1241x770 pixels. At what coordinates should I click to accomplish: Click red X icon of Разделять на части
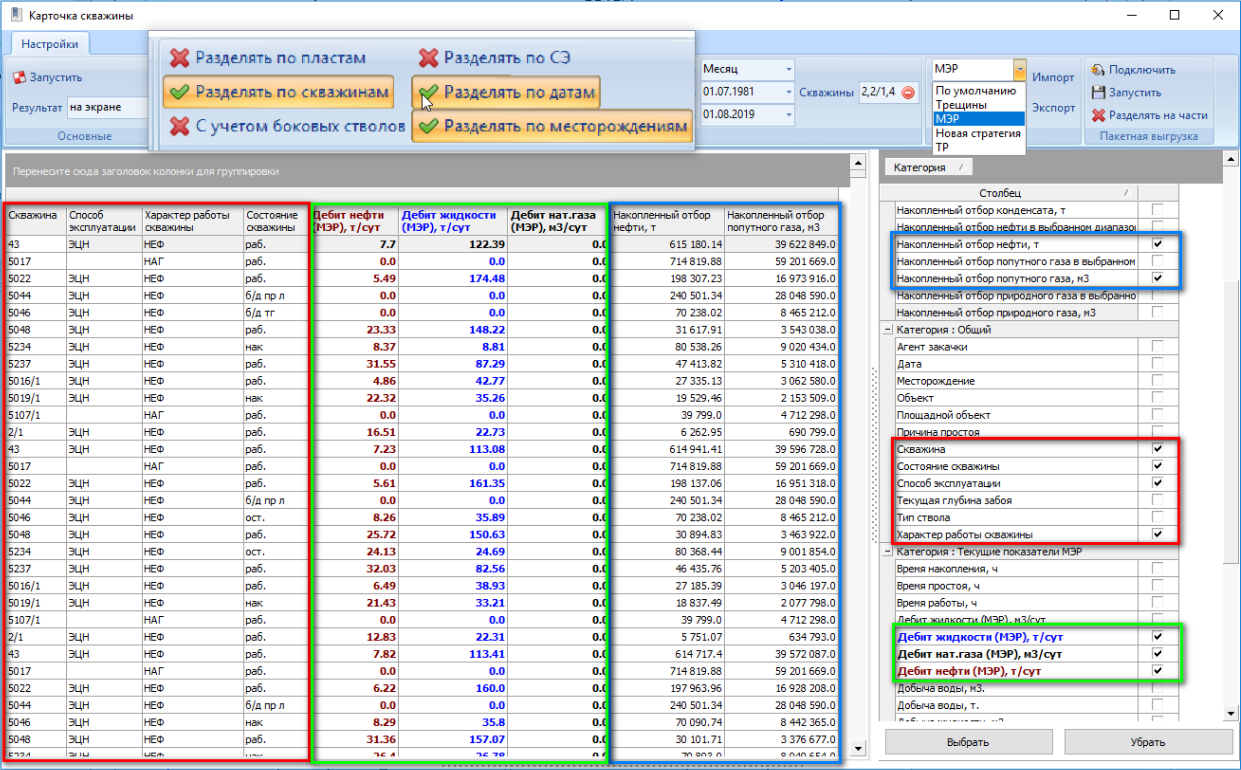click(1097, 115)
